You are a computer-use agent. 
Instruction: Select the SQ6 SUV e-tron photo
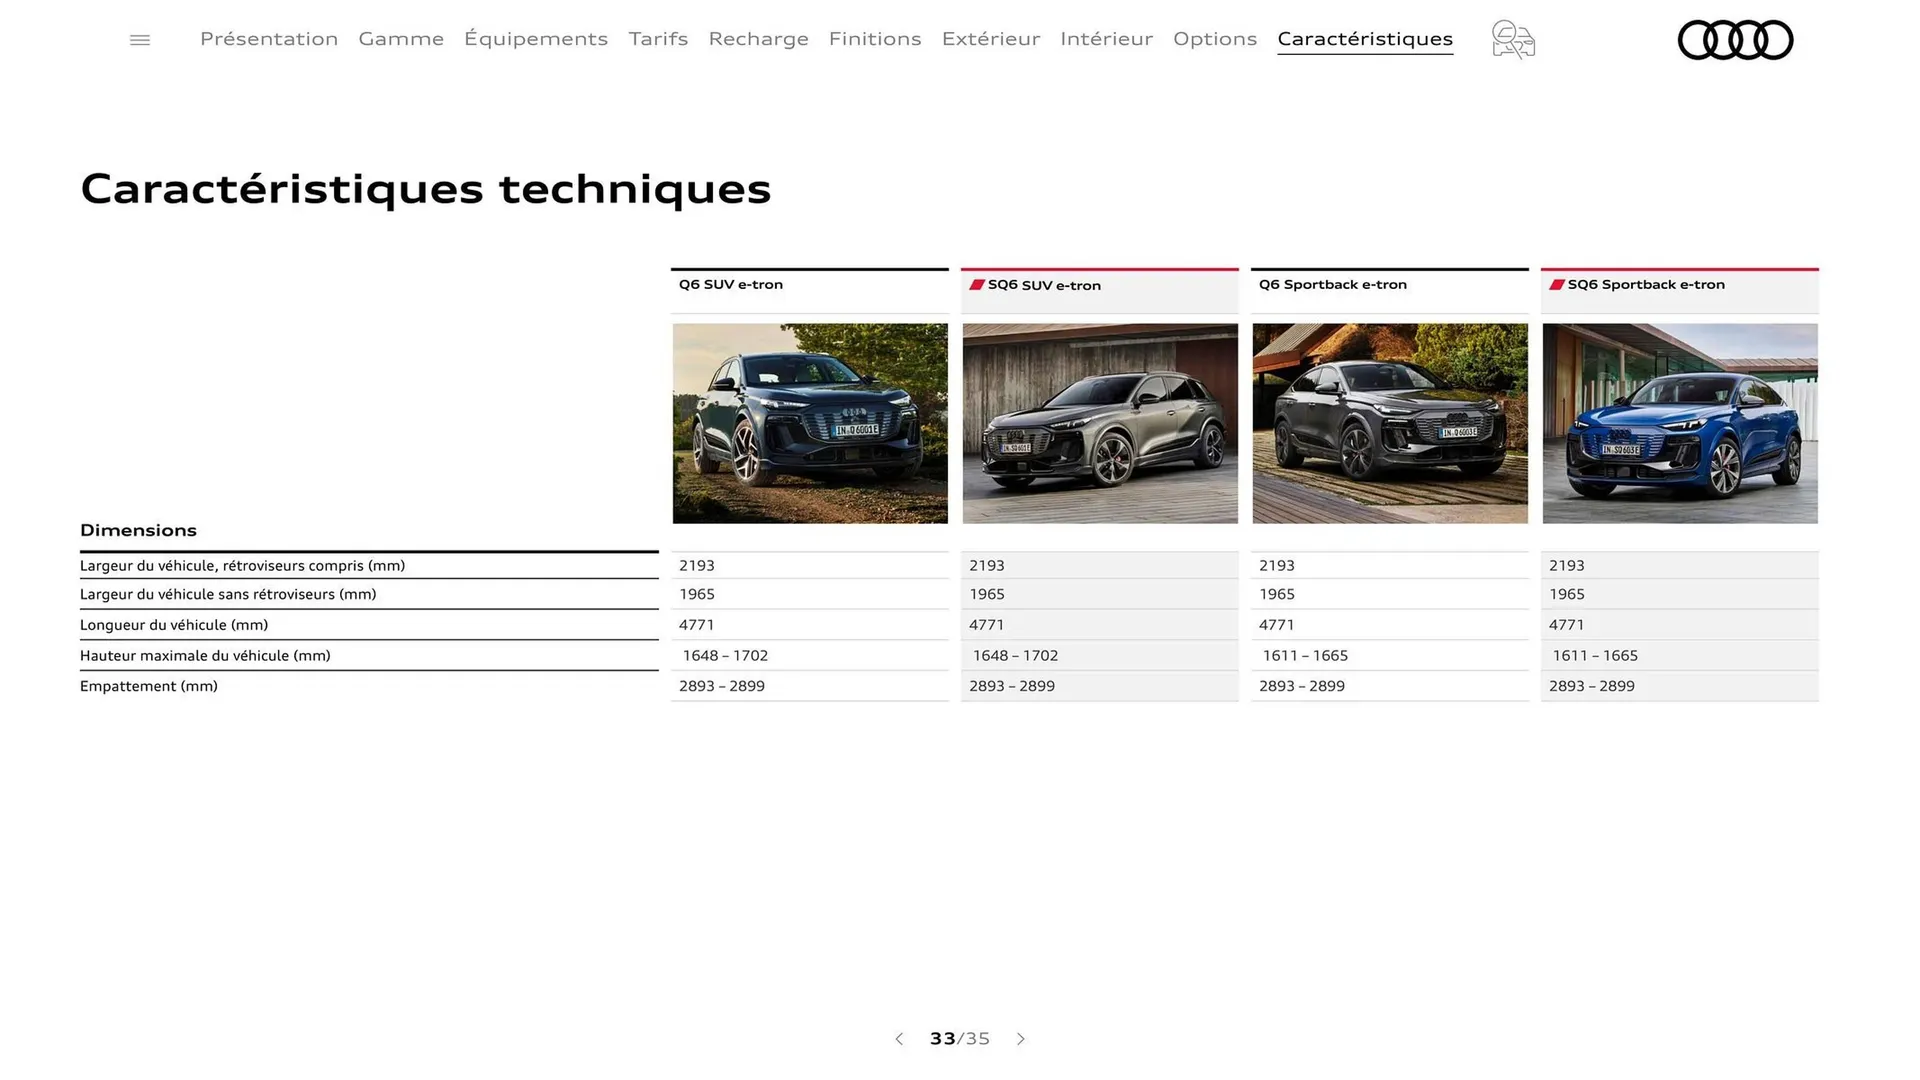1099,423
